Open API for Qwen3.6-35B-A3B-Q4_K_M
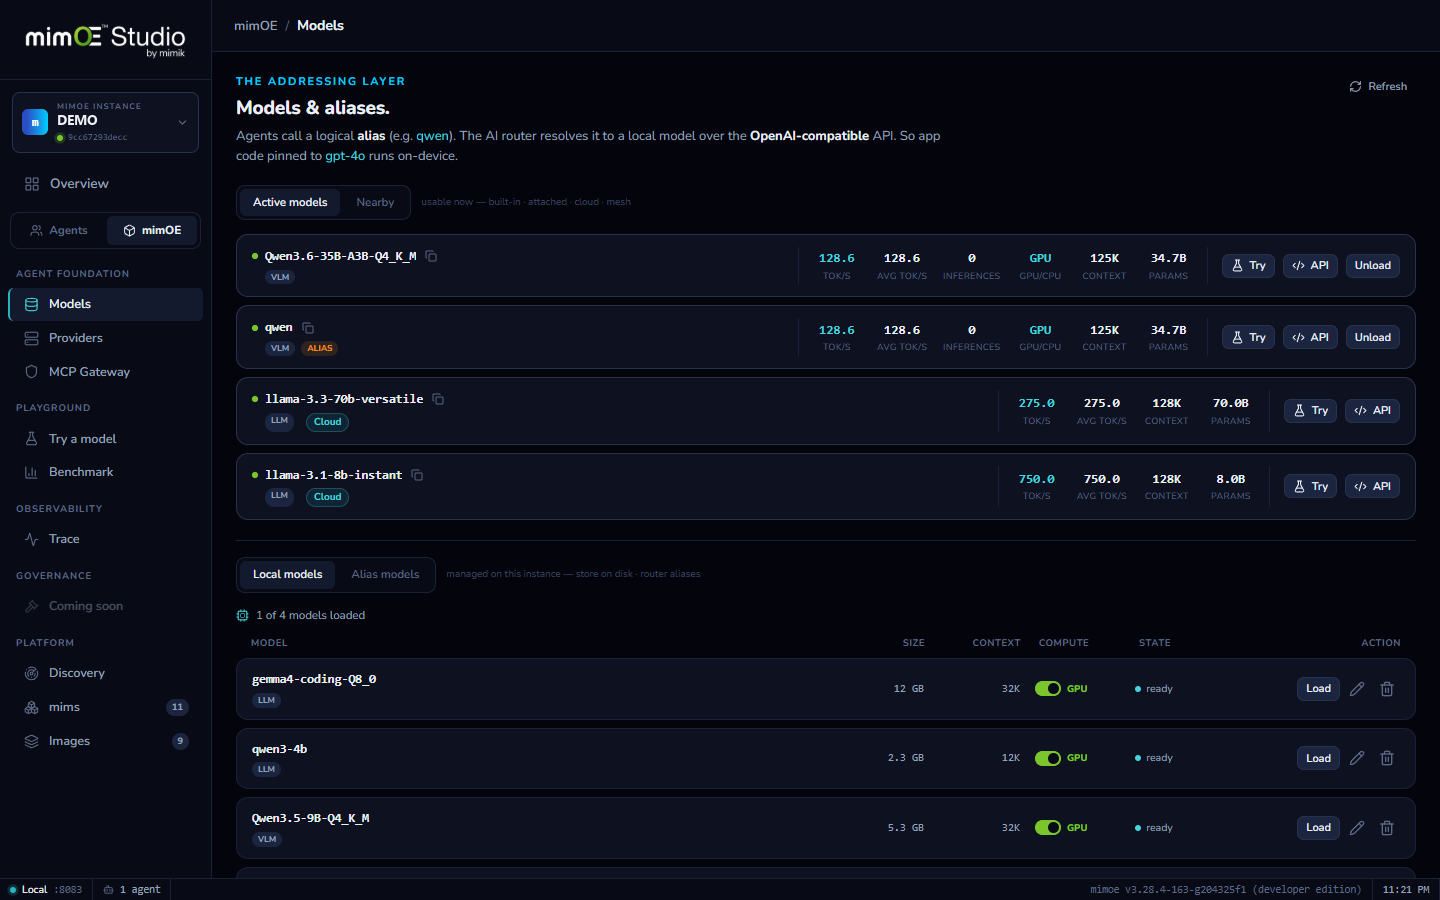 point(1310,266)
